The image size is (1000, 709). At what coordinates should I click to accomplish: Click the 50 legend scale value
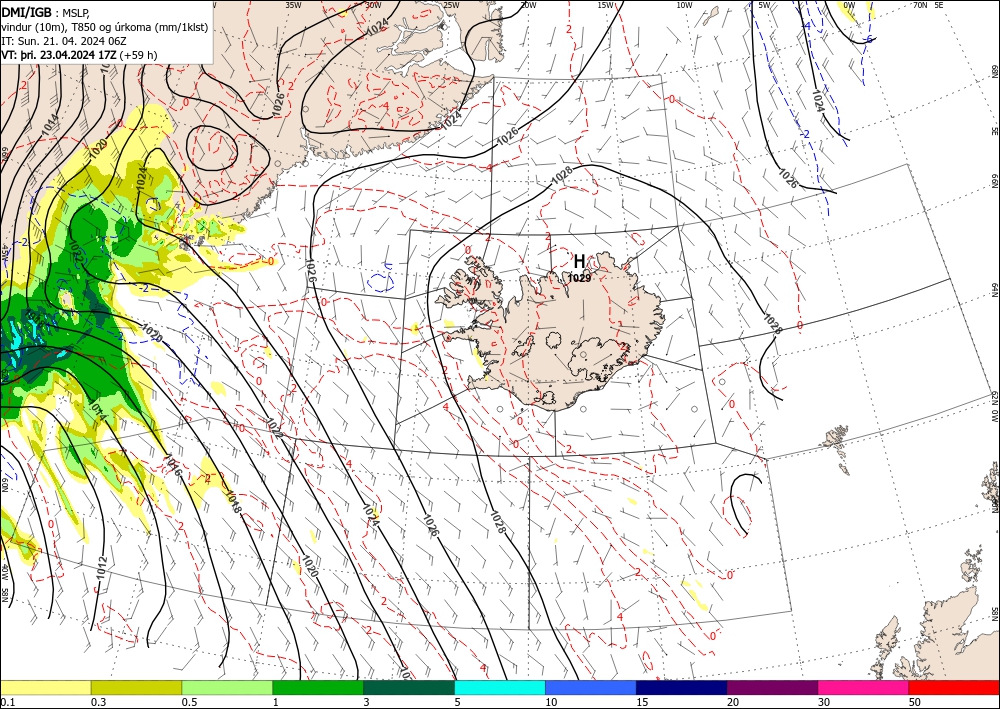coord(915,702)
